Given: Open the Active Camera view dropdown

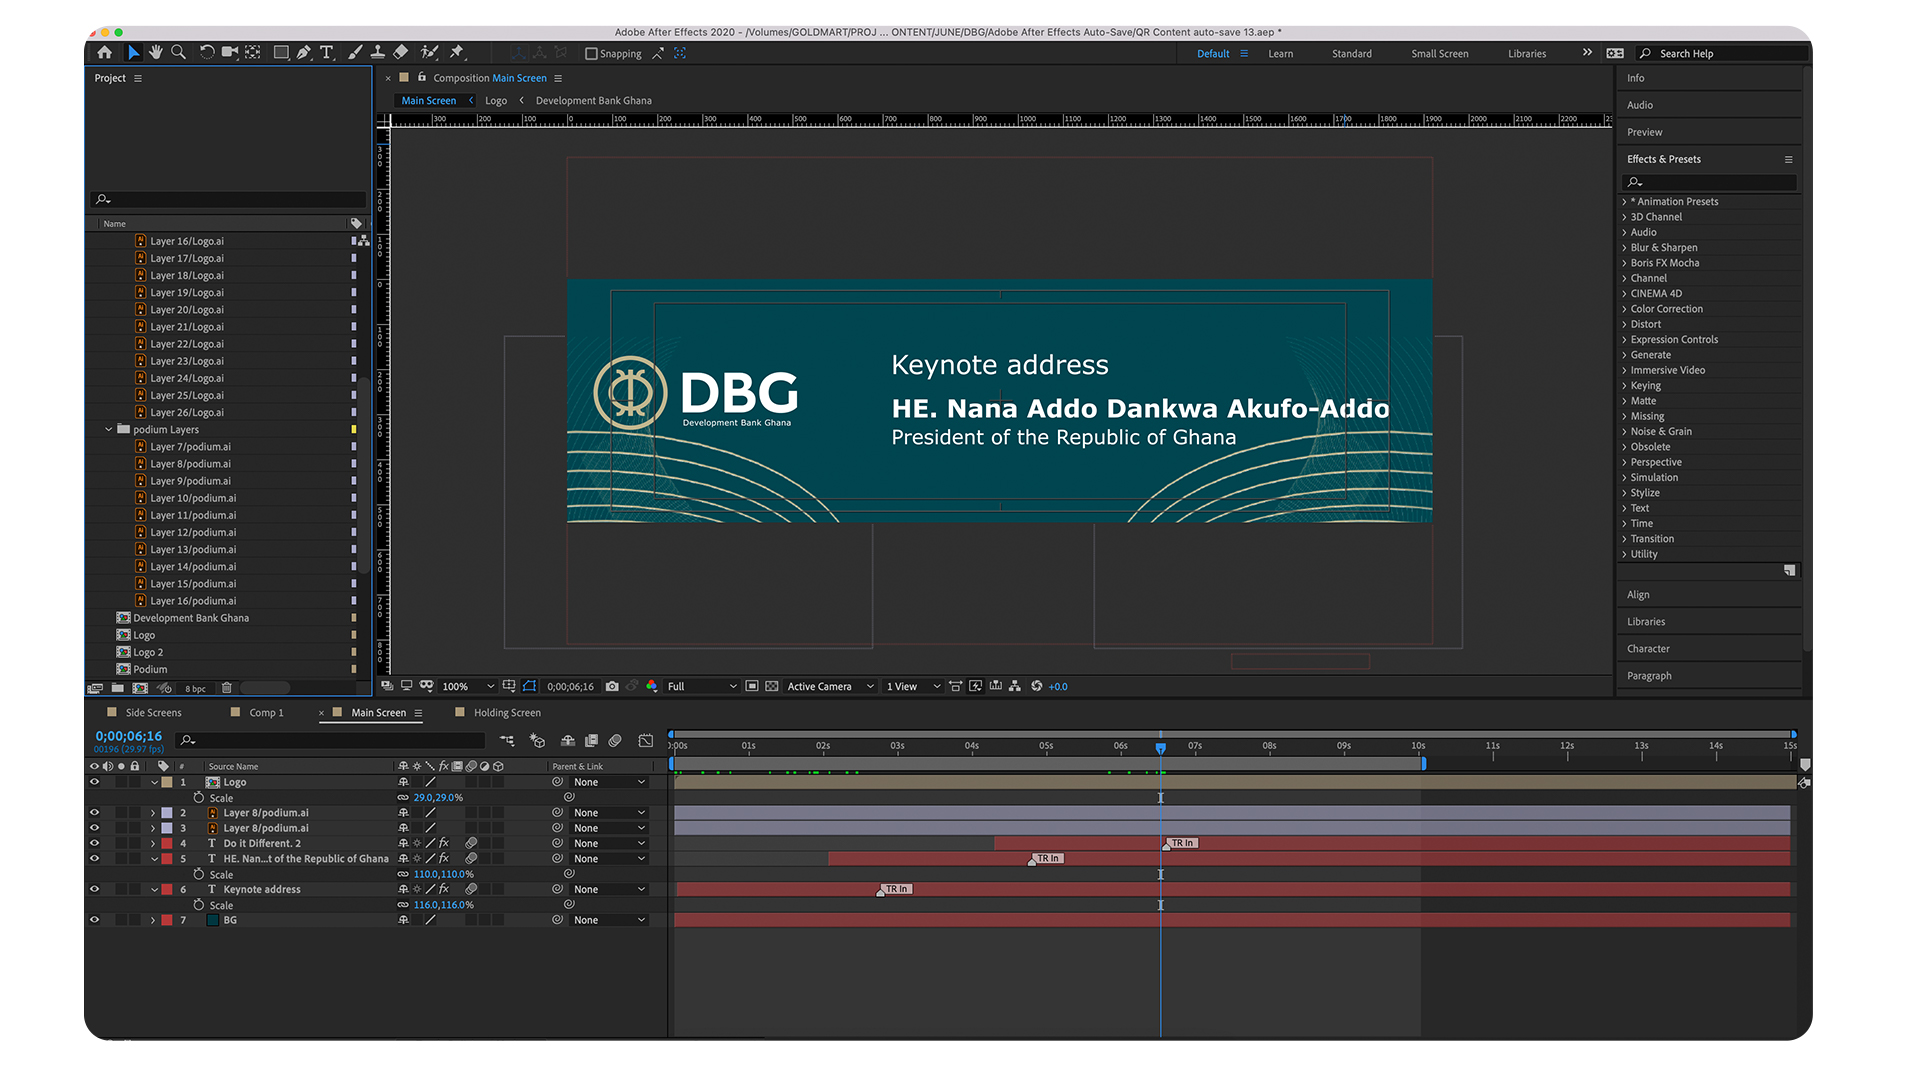Looking at the screenshot, I should [830, 687].
